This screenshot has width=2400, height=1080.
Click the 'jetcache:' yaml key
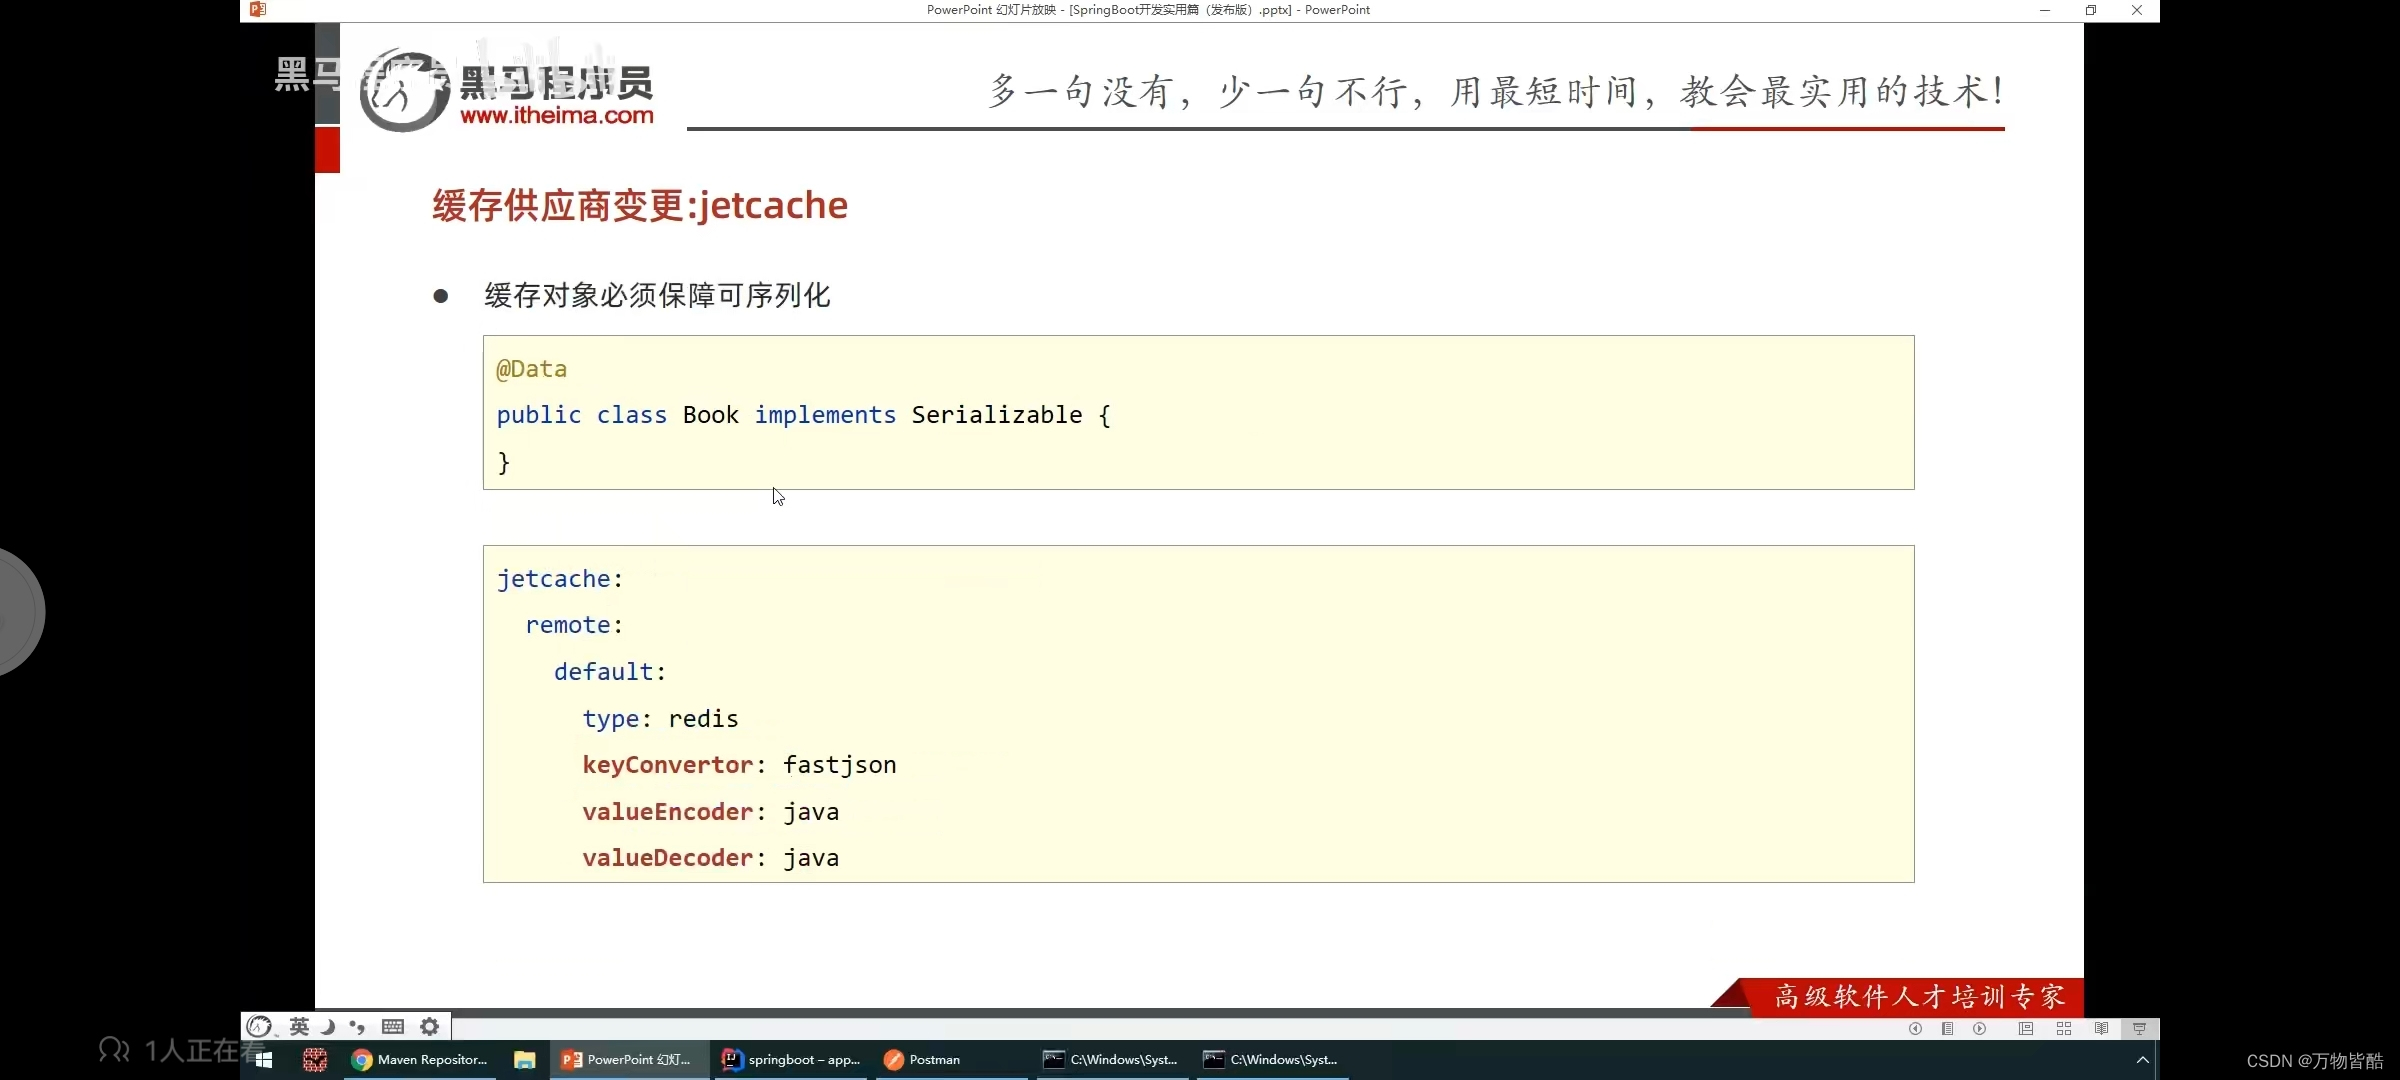pos(560,579)
